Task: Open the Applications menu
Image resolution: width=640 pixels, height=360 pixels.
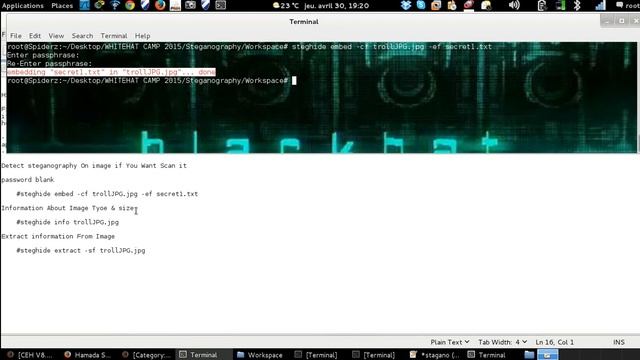Action: (x=23, y=6)
